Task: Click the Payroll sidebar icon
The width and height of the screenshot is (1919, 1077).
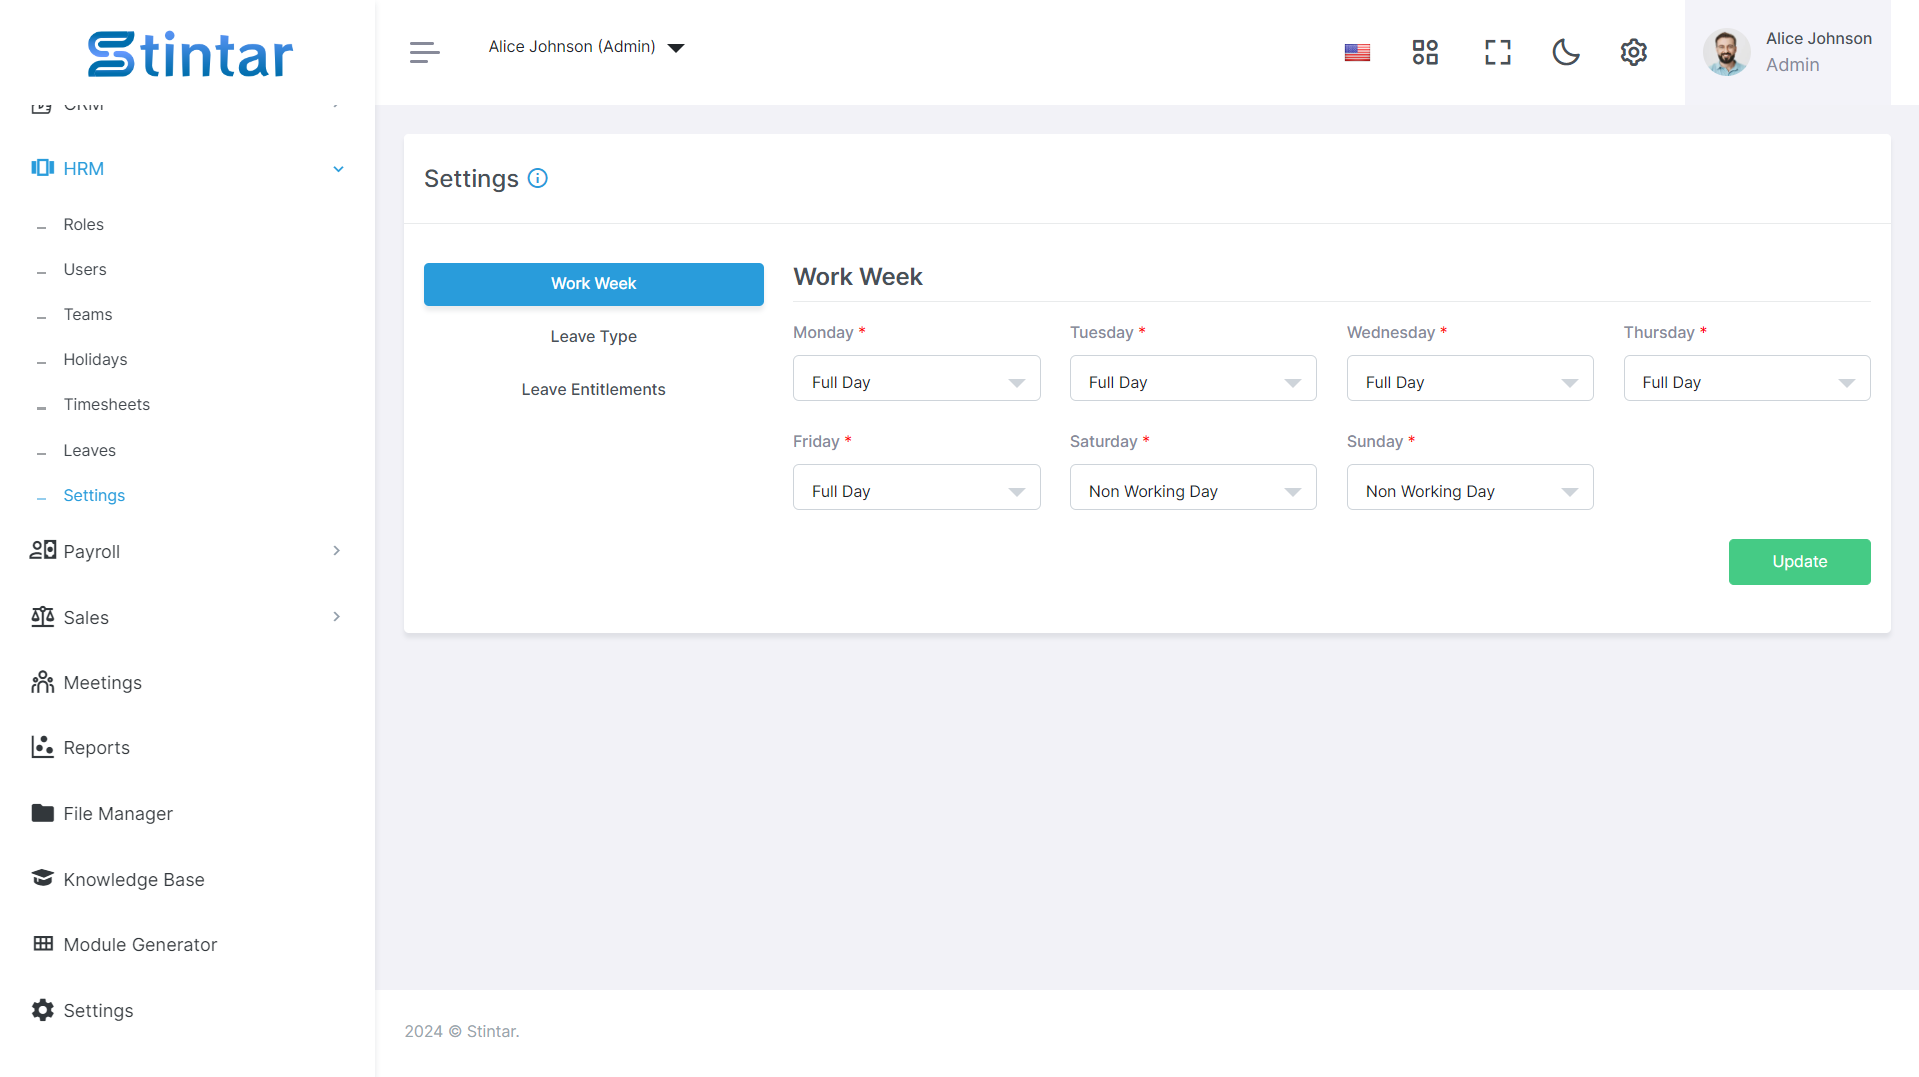Action: coord(42,550)
